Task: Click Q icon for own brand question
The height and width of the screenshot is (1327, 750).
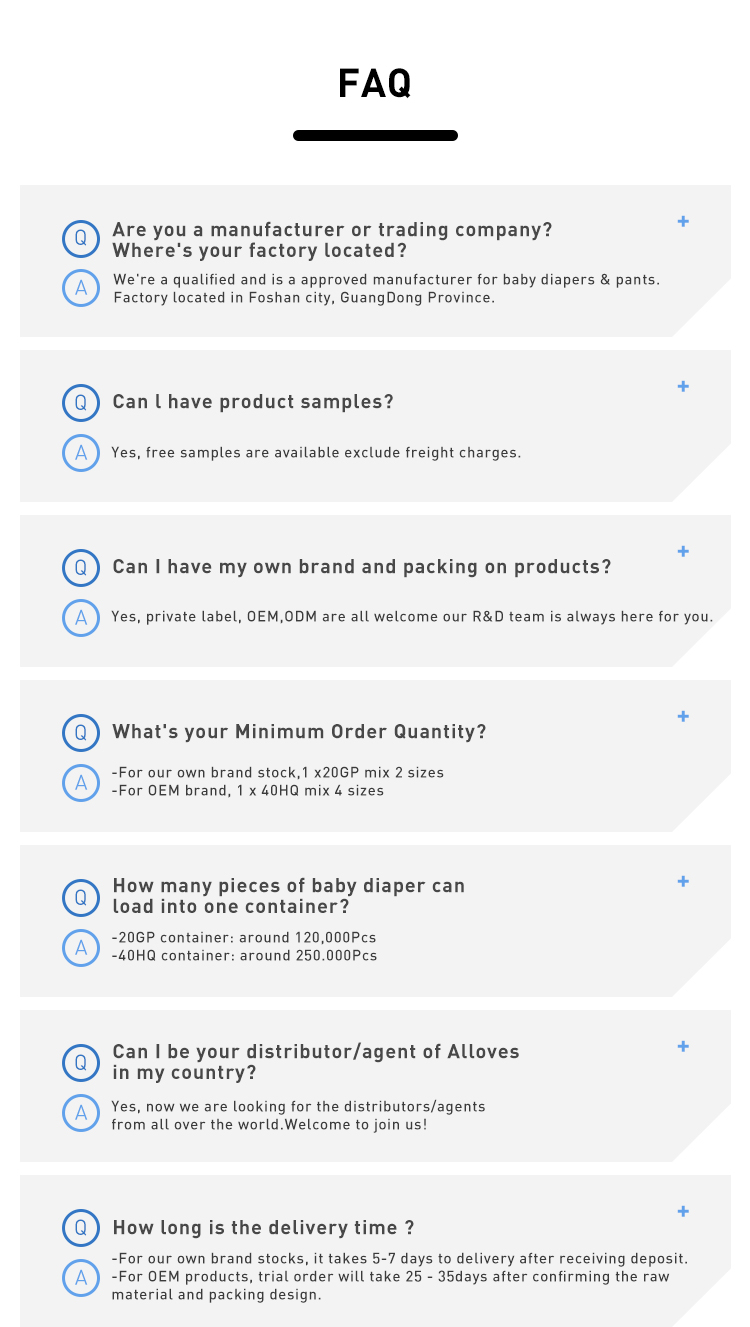Action: pos(81,568)
